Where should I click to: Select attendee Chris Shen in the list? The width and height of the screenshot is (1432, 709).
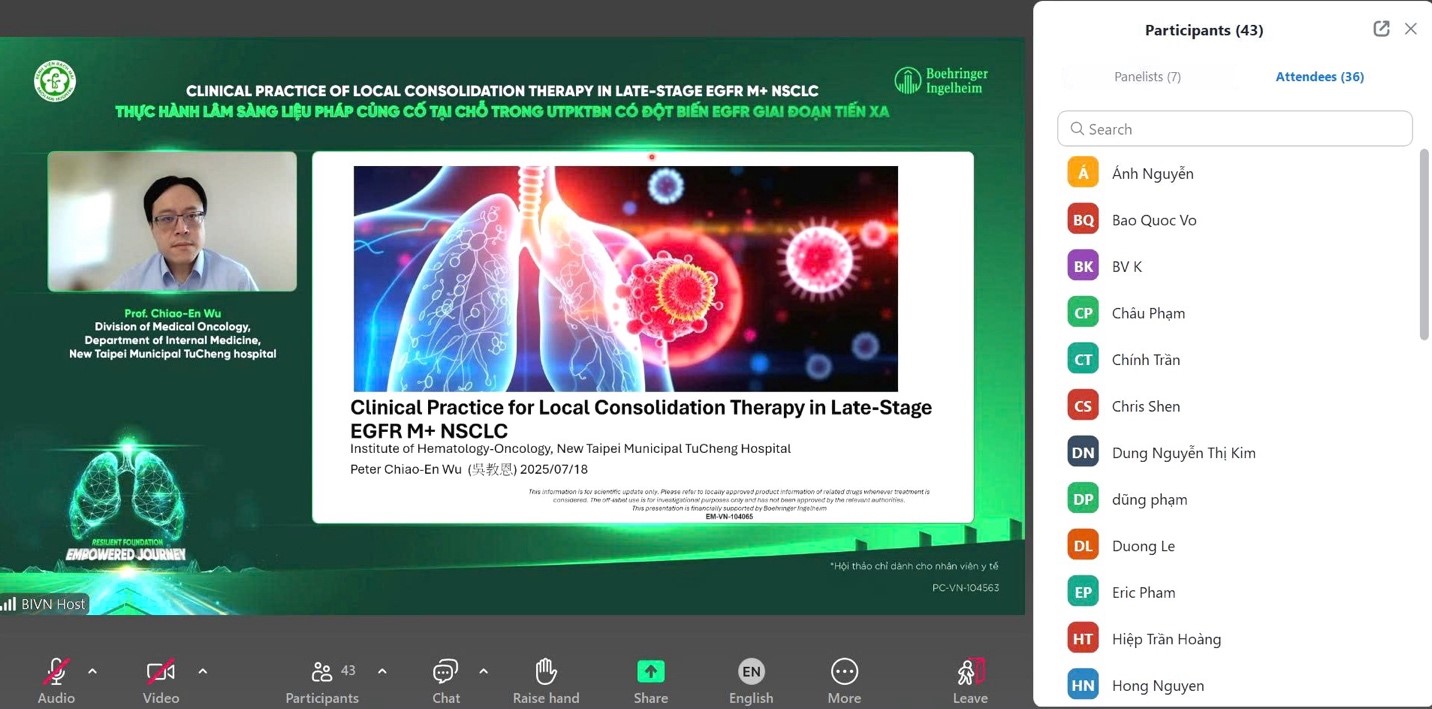pos(1145,406)
